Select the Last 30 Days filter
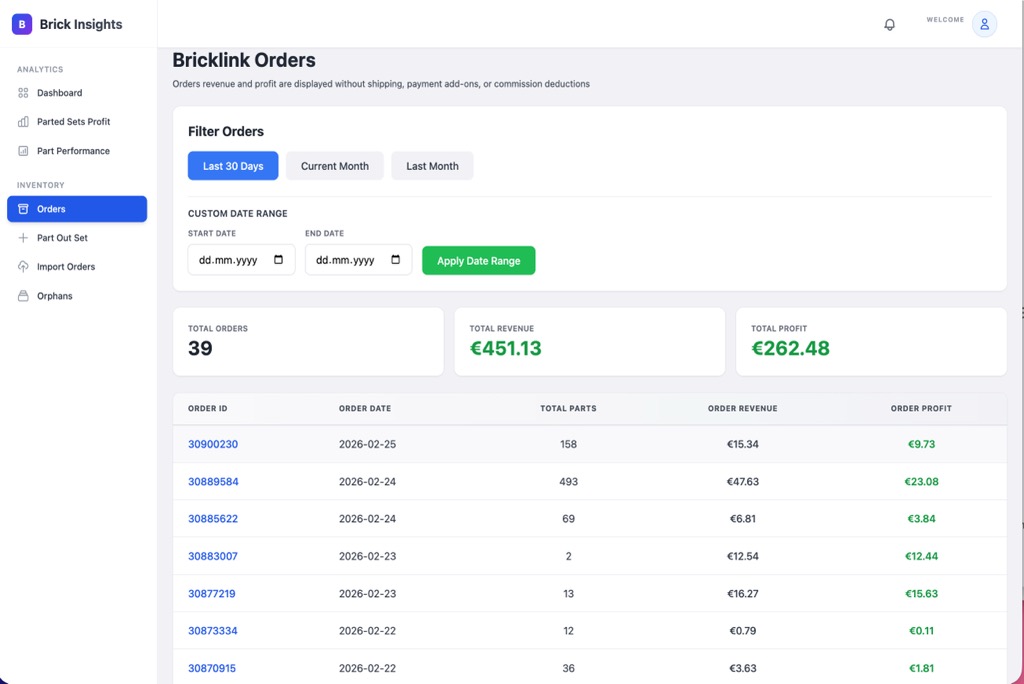This screenshot has width=1024, height=684. (x=233, y=166)
